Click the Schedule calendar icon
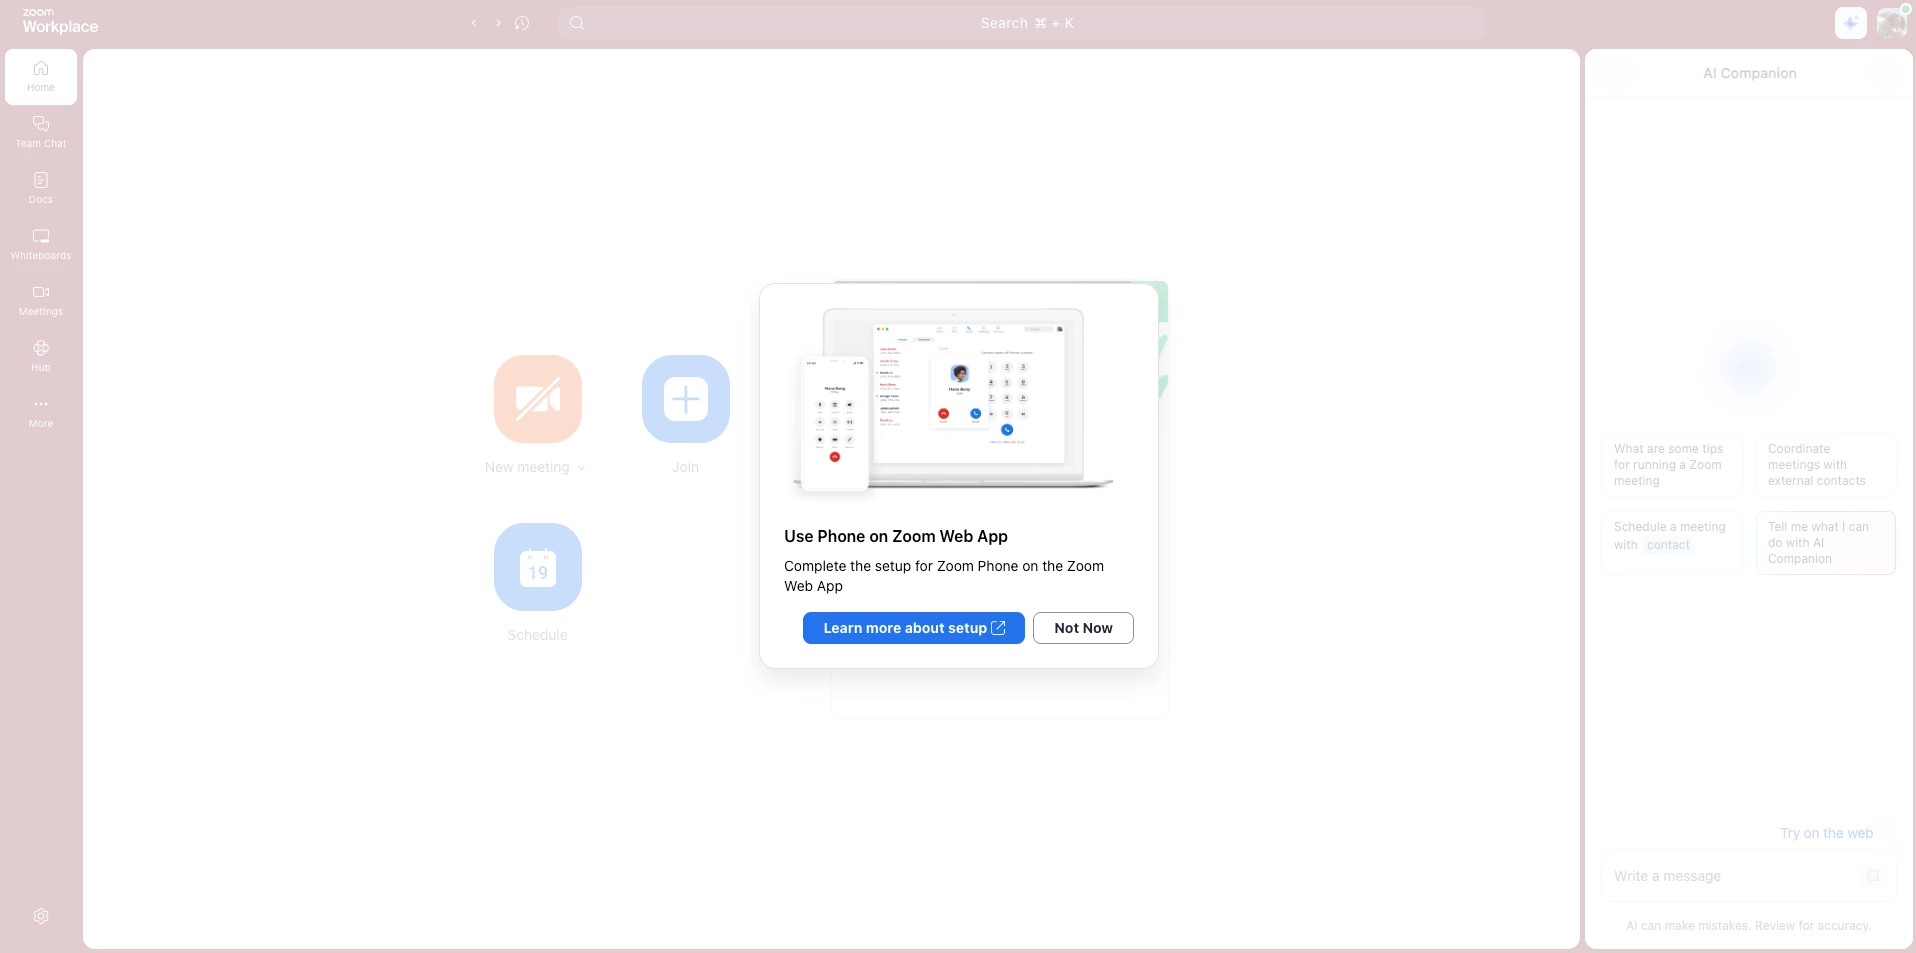The width and height of the screenshot is (1916, 953). (538, 567)
